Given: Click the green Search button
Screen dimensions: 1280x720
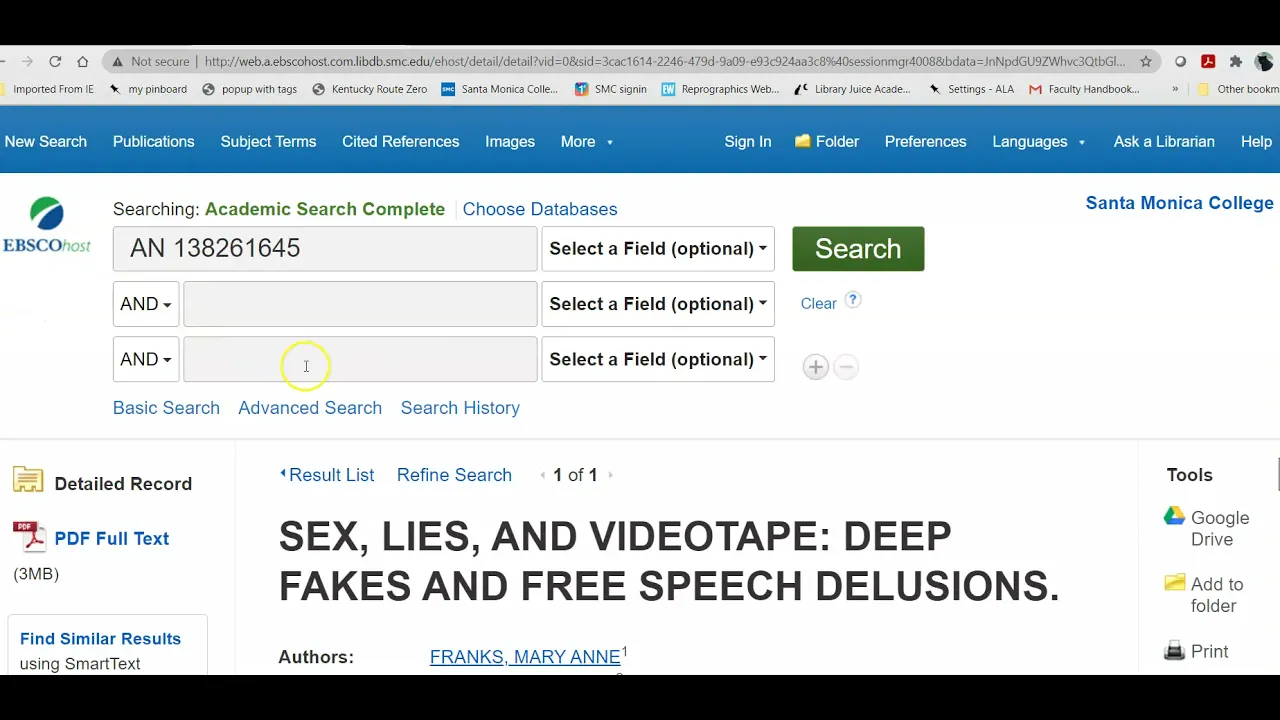Looking at the screenshot, I should [858, 249].
